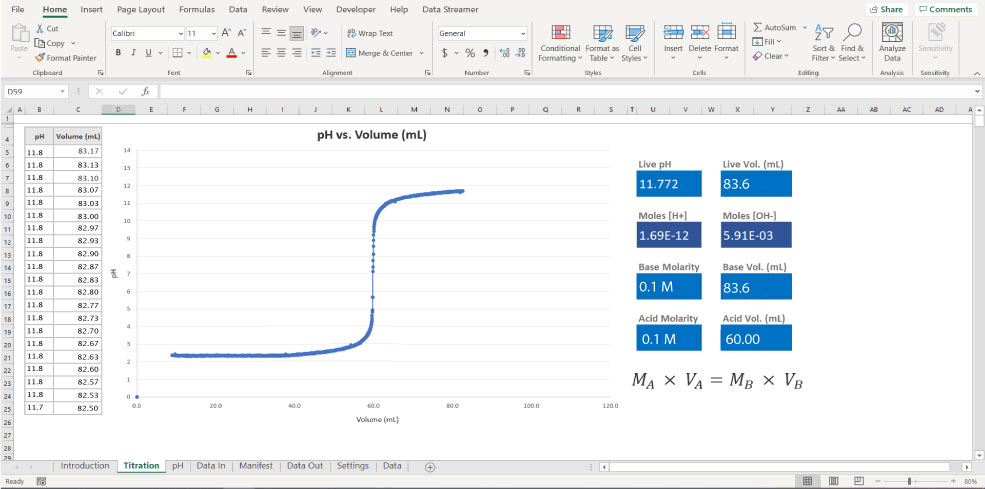The image size is (985, 489).
Task: Open the font size 11 dropdown
Action: coord(214,34)
